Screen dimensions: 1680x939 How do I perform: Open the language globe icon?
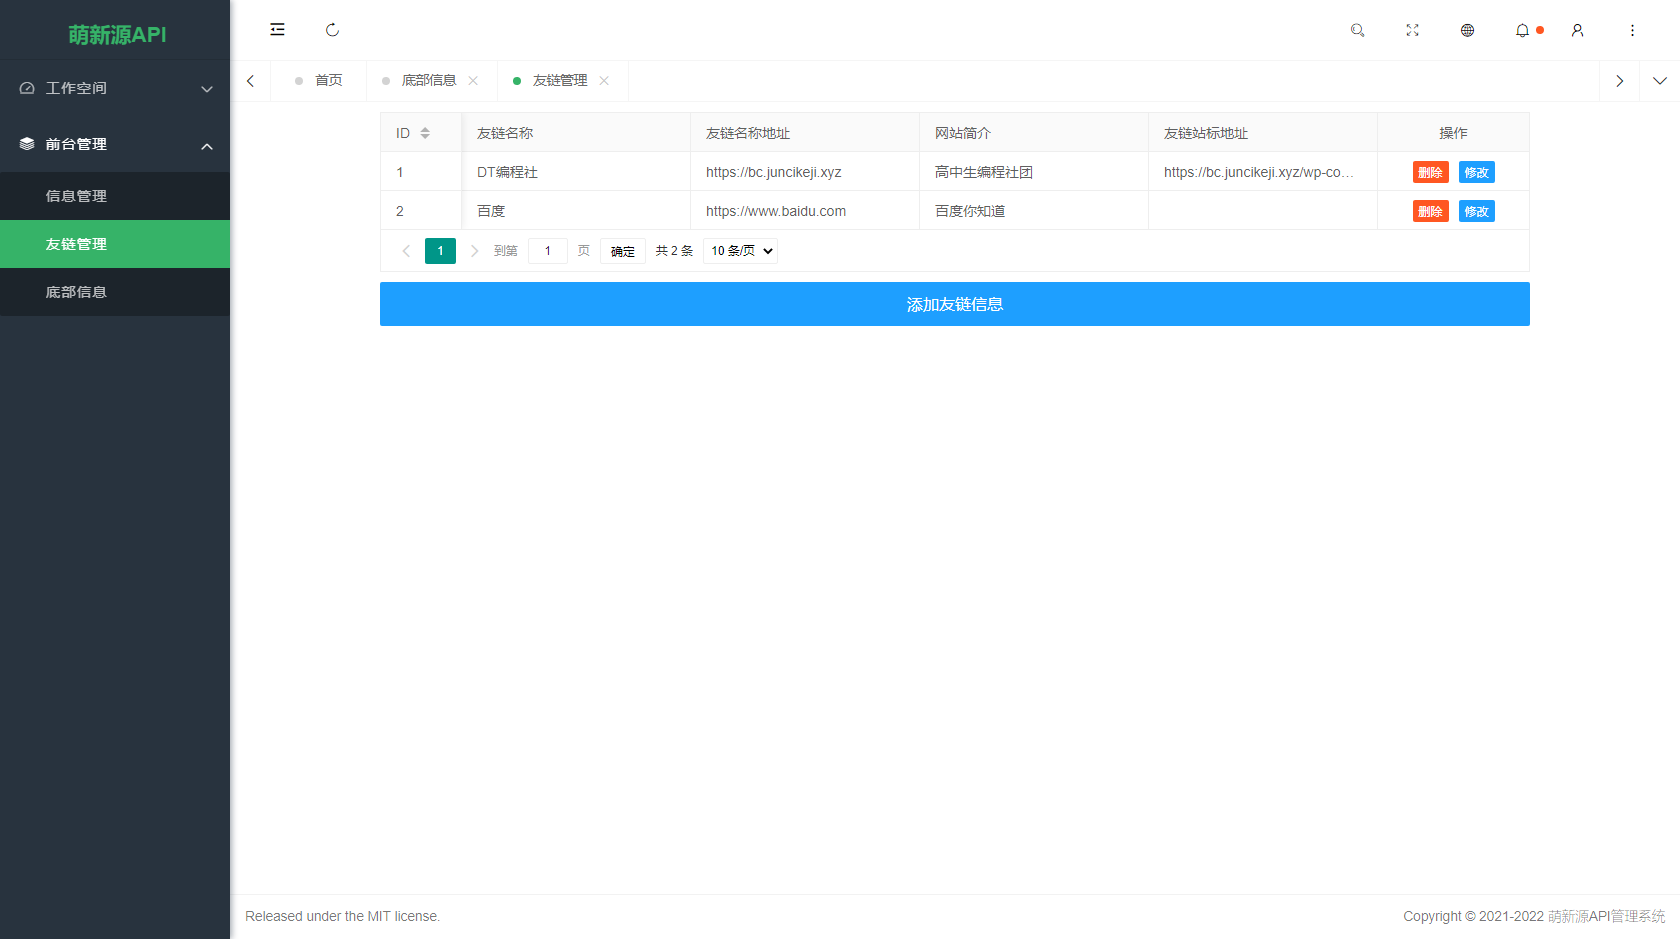pyautogui.click(x=1467, y=30)
